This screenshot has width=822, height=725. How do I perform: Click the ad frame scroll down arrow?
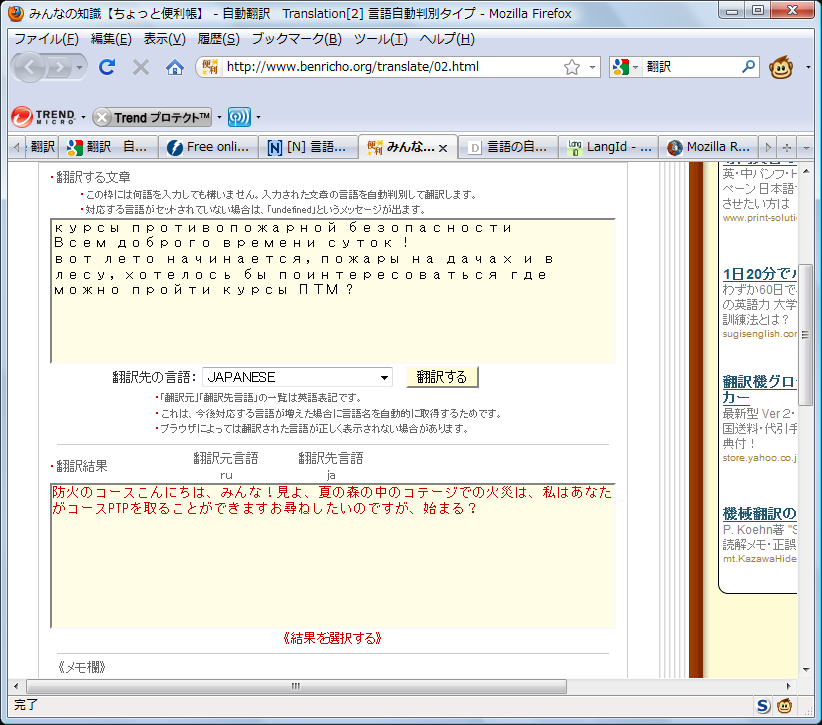pos(806,669)
